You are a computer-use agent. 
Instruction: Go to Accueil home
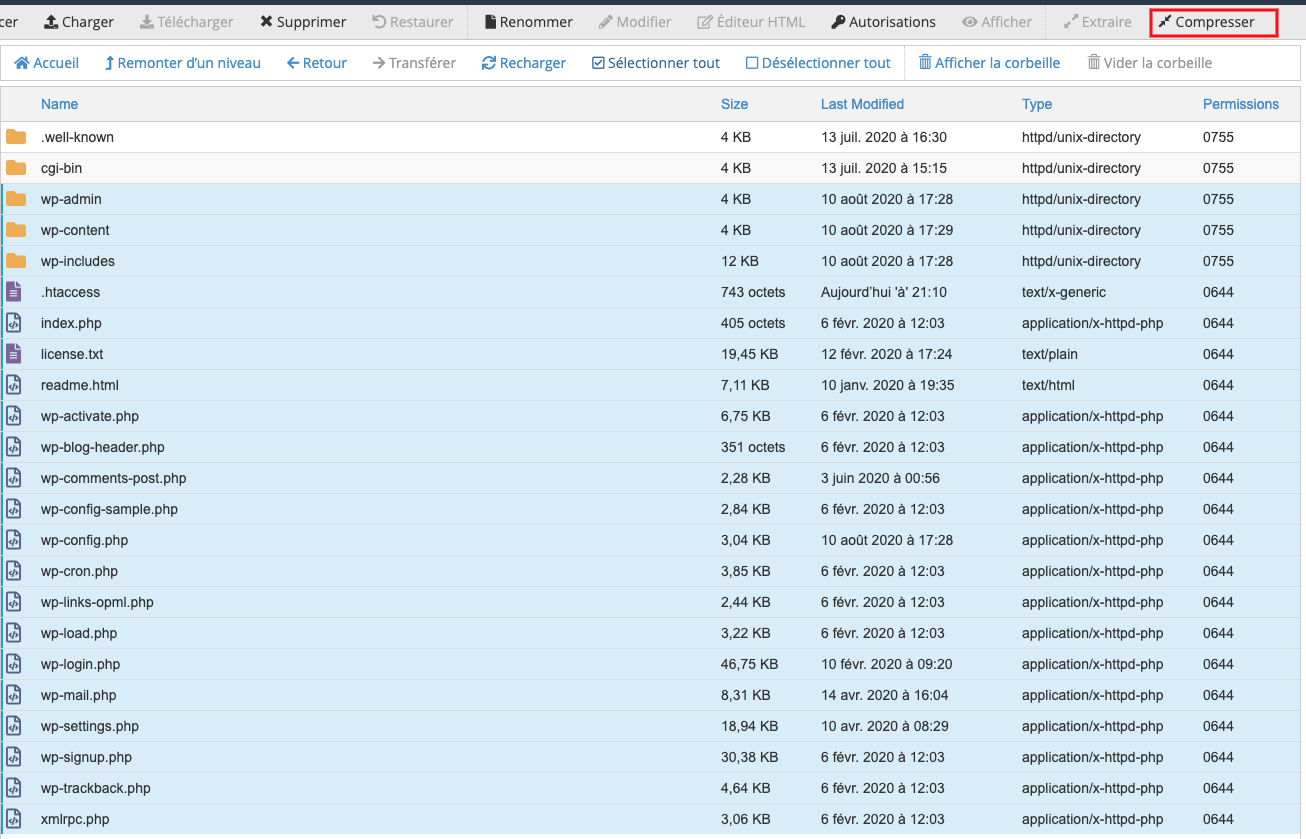point(47,63)
